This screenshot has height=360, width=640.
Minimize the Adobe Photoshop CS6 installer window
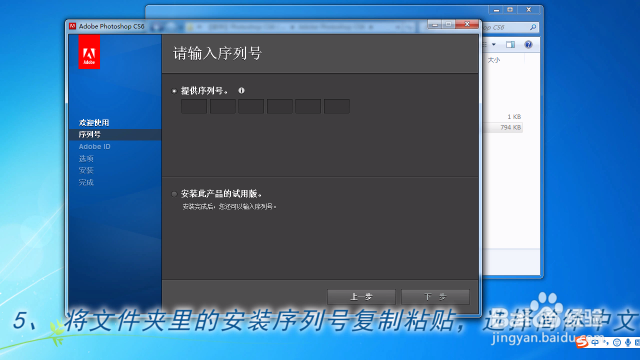click(435, 24)
